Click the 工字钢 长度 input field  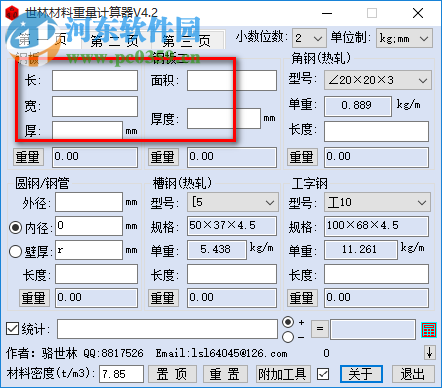(376, 274)
